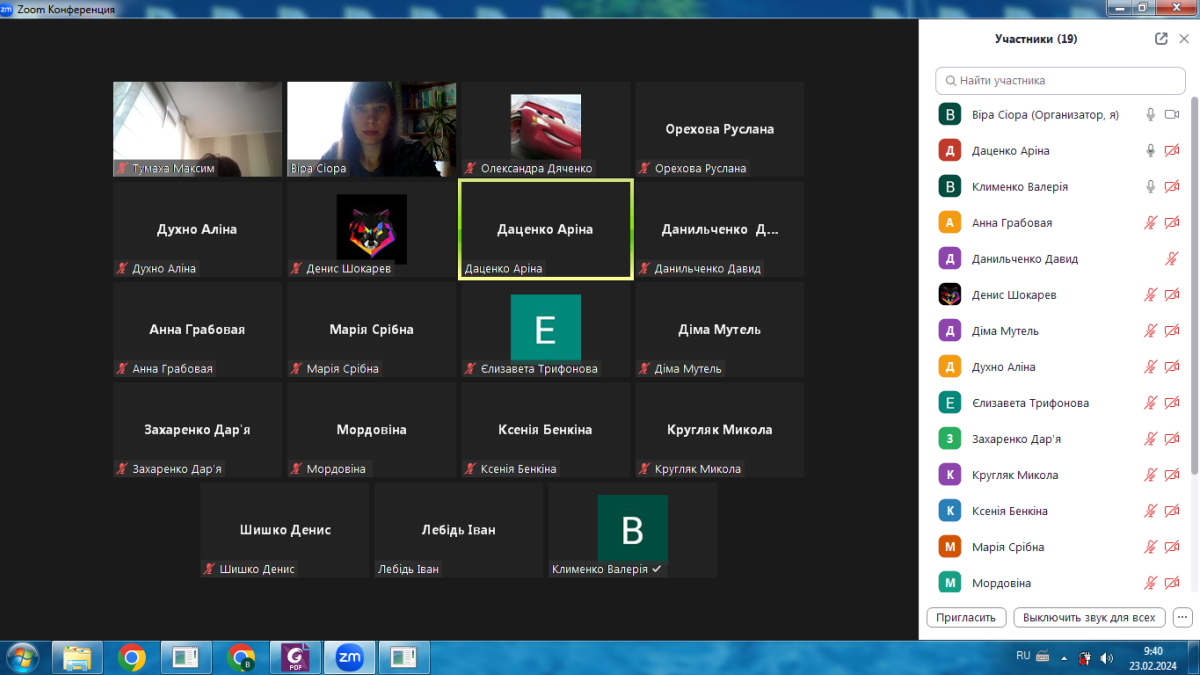Open the three-dots more options menu

click(1183, 617)
